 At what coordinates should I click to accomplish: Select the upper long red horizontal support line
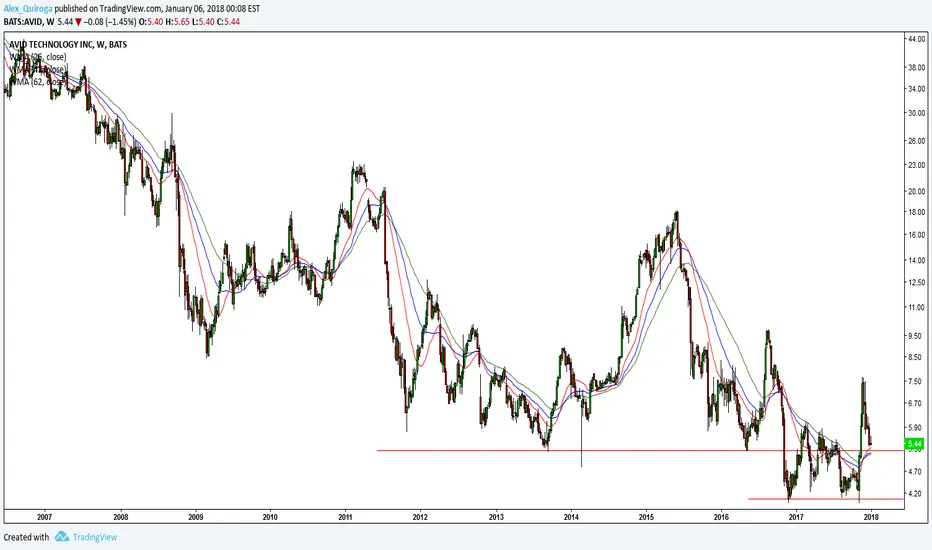coord(640,451)
